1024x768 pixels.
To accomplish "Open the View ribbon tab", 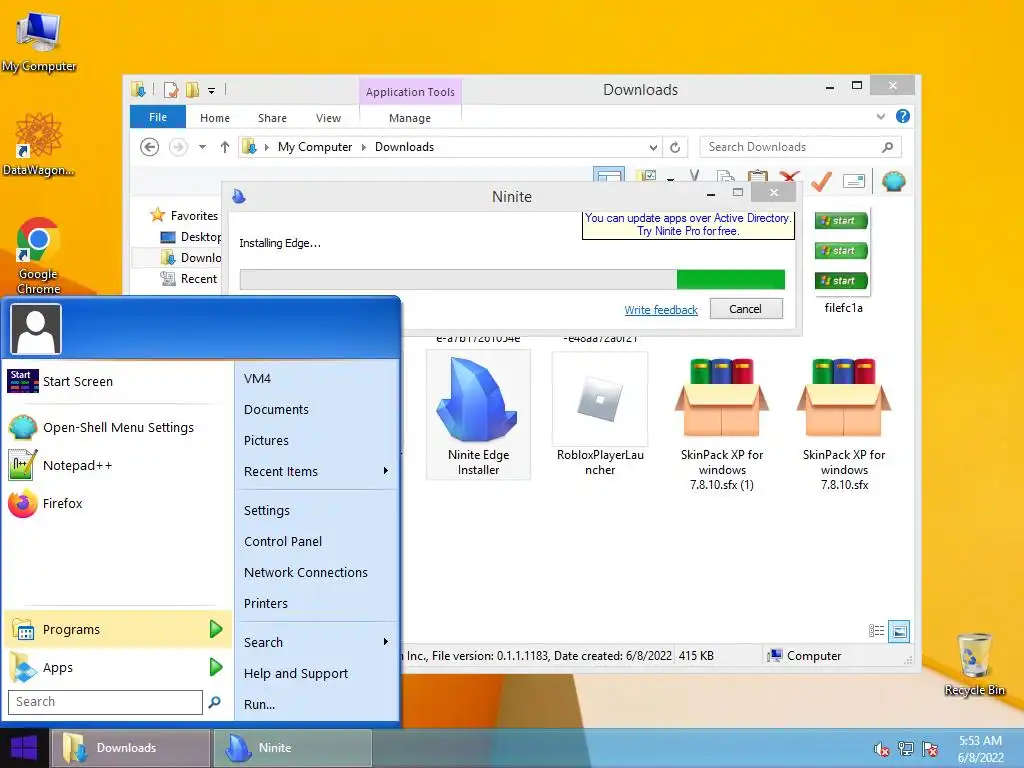I will pyautogui.click(x=328, y=118).
